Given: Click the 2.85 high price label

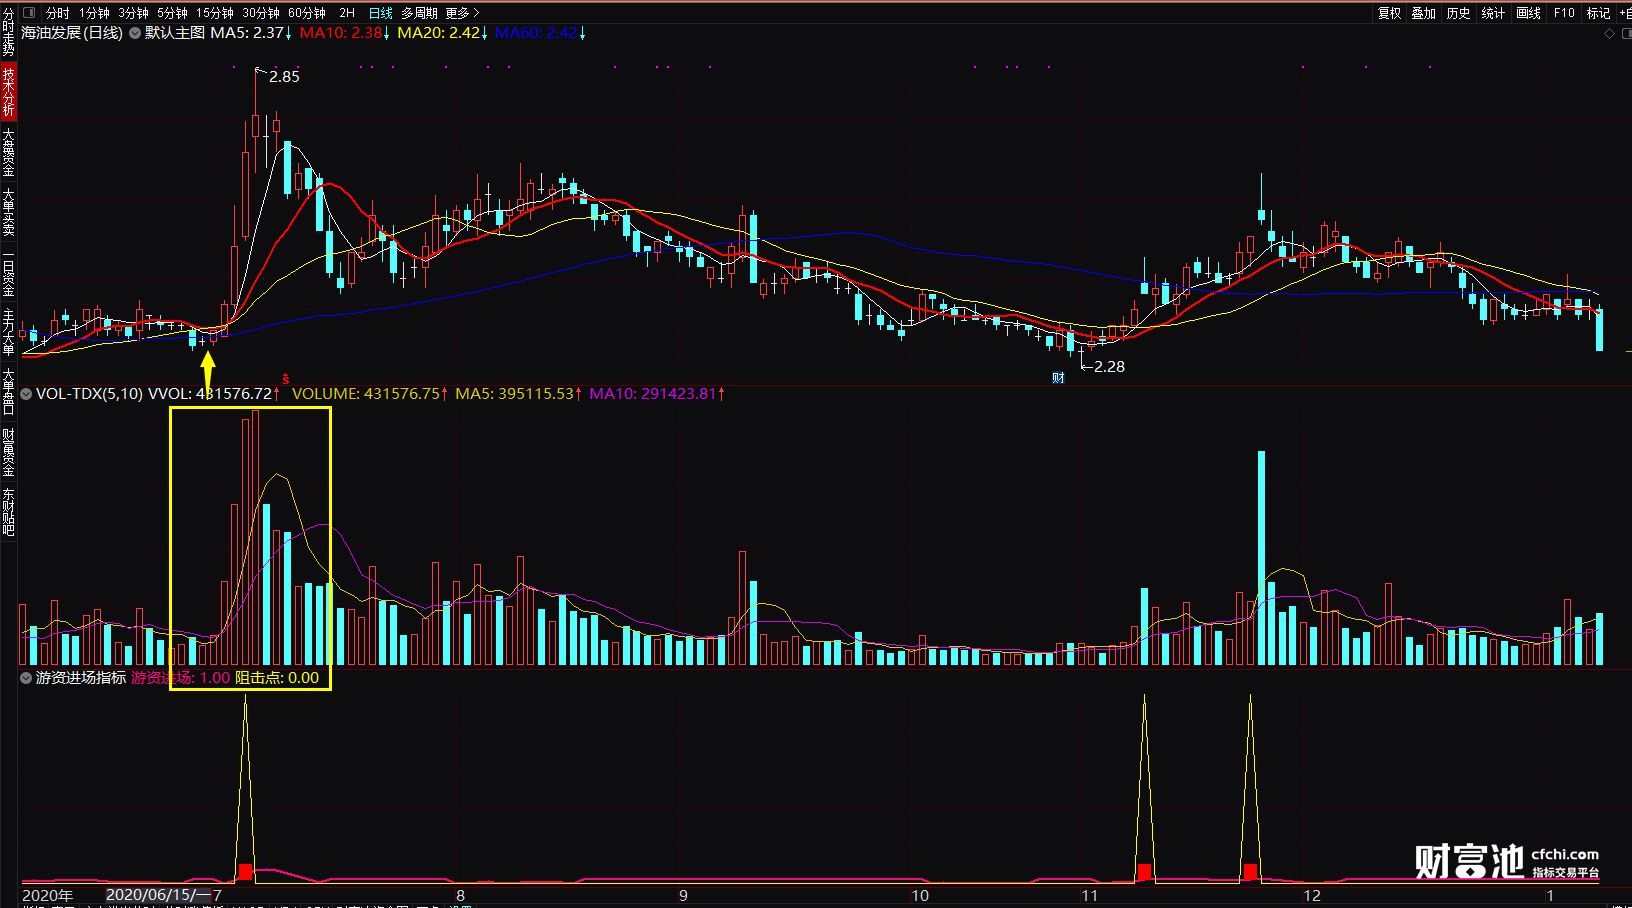Looking at the screenshot, I should click(284, 77).
